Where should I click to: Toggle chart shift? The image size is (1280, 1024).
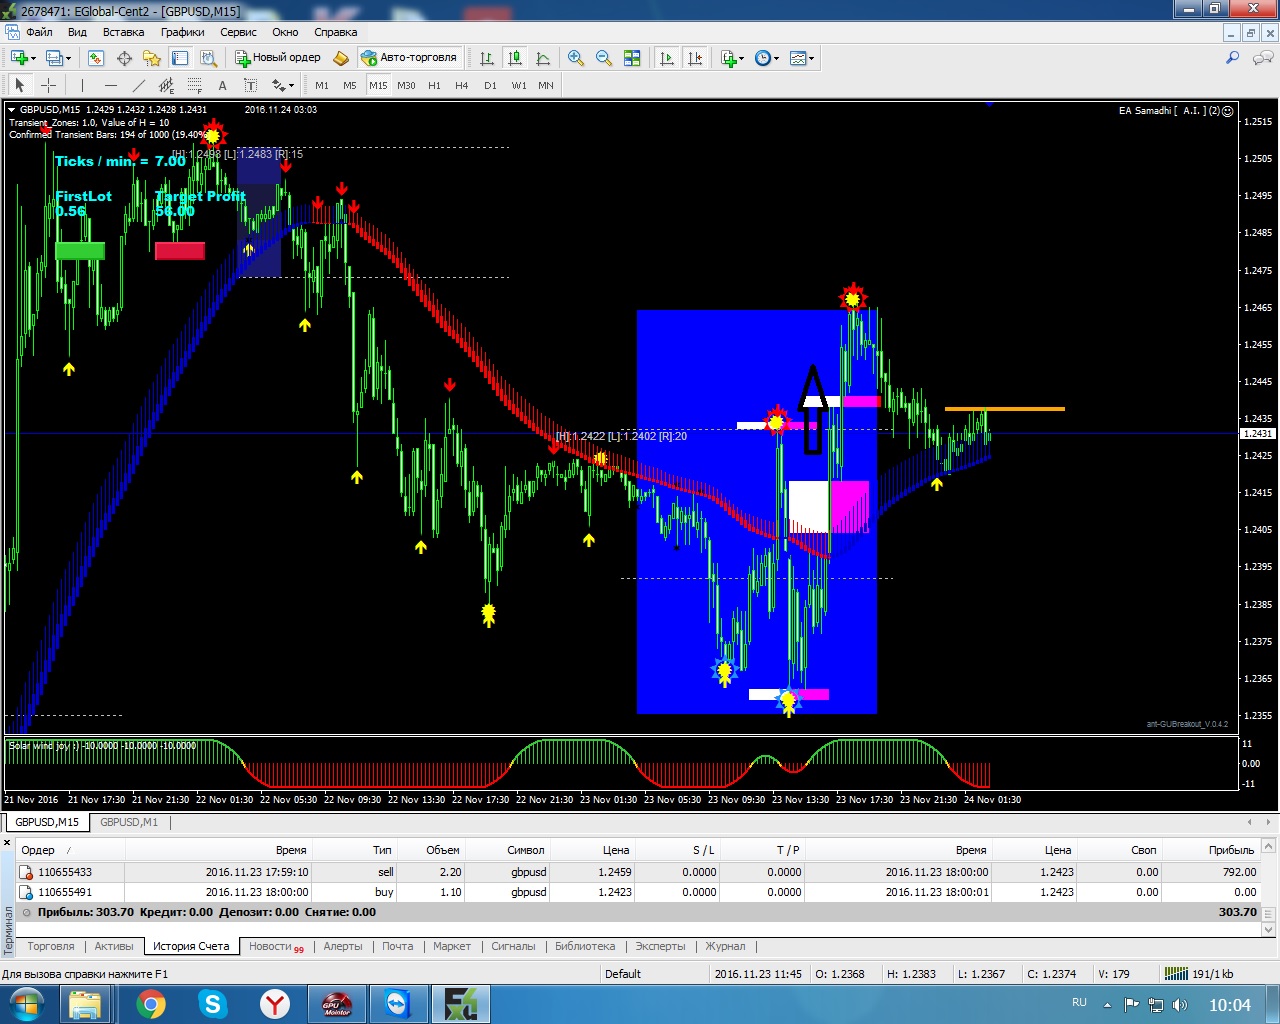pyautogui.click(x=695, y=58)
